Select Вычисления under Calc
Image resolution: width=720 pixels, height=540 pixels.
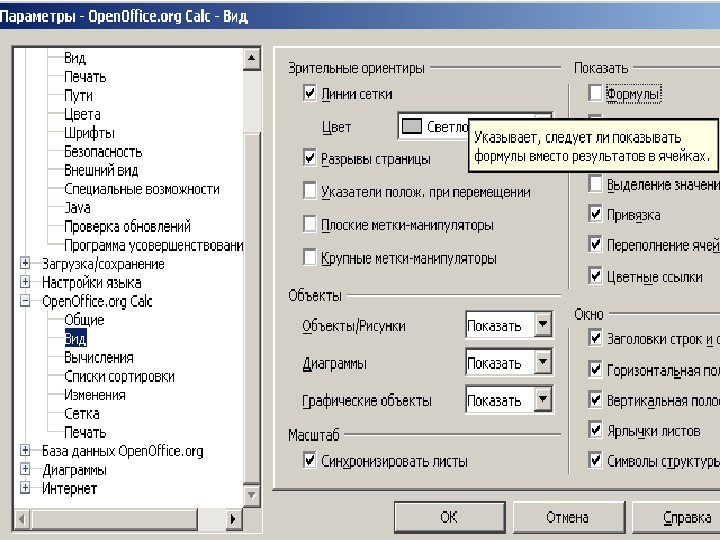[x=99, y=358]
